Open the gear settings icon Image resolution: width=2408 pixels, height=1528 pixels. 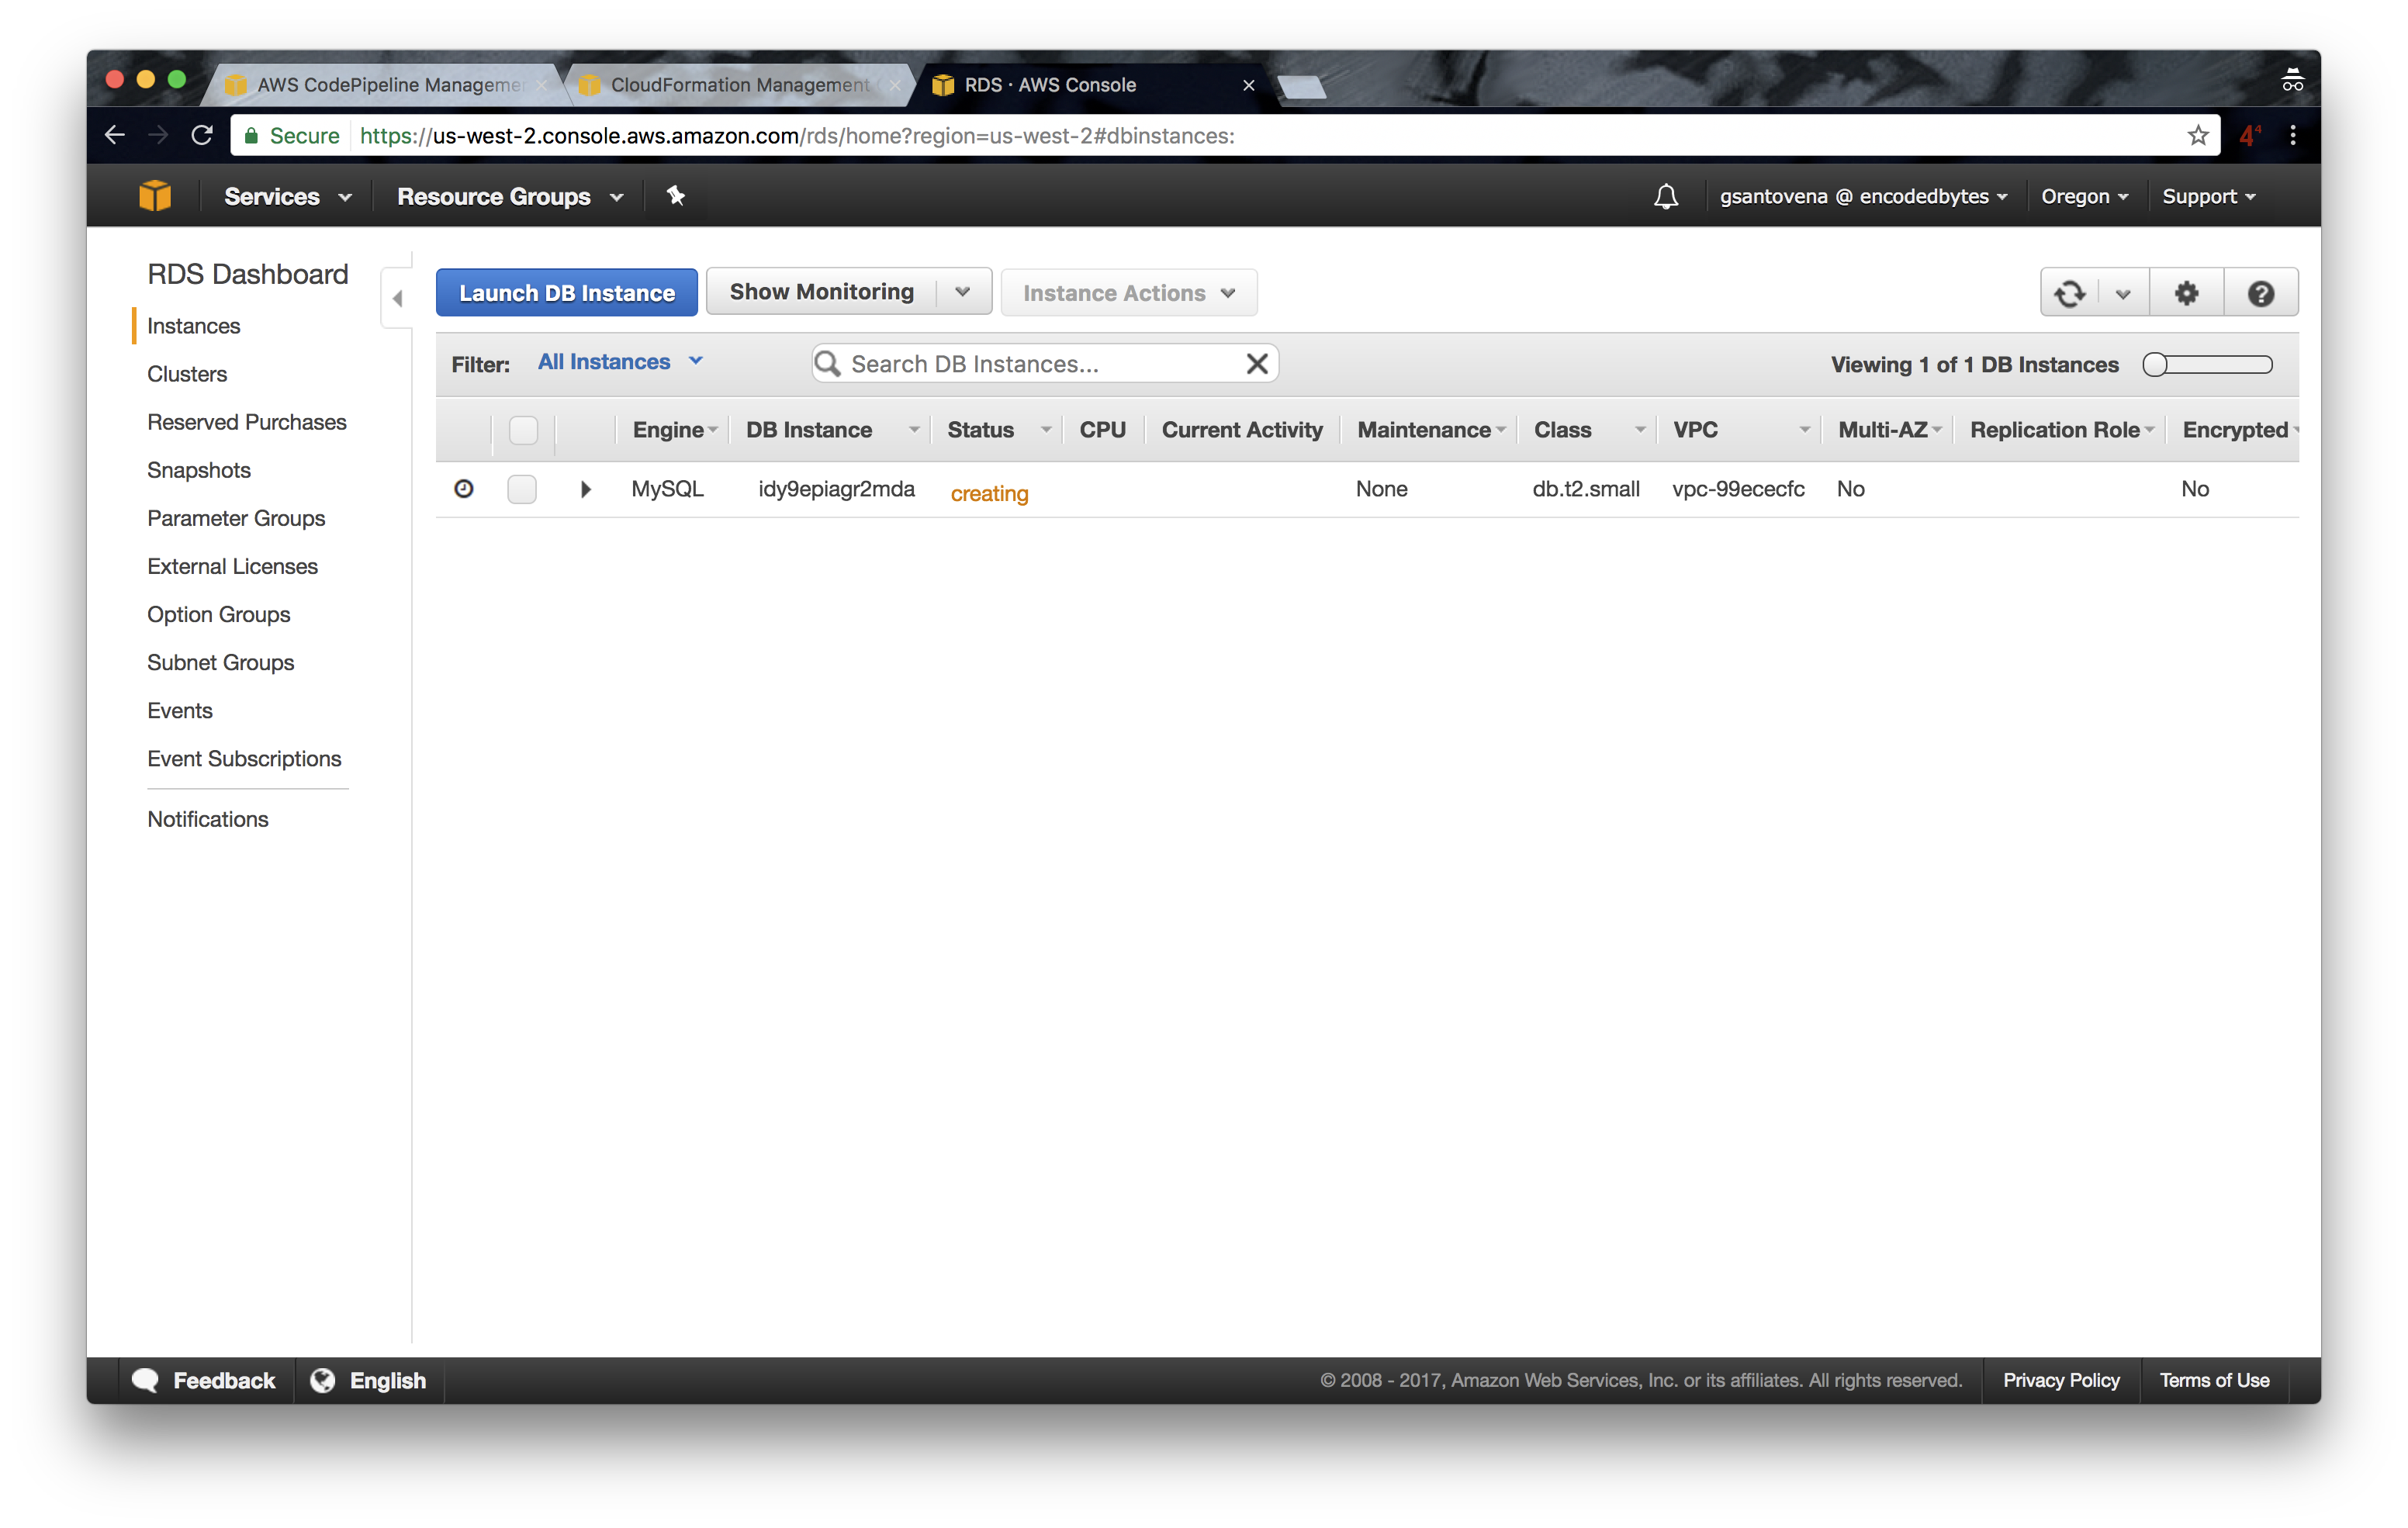(2186, 293)
